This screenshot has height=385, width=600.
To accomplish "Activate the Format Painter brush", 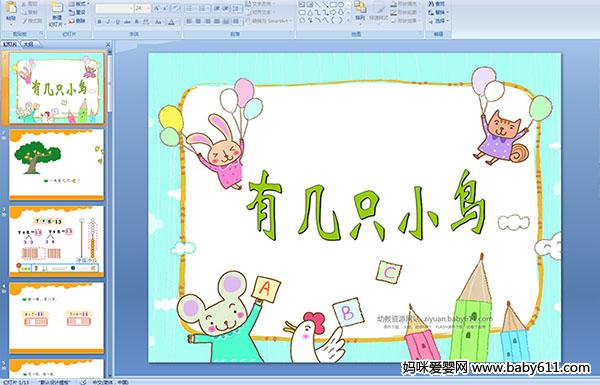I will [24, 21].
